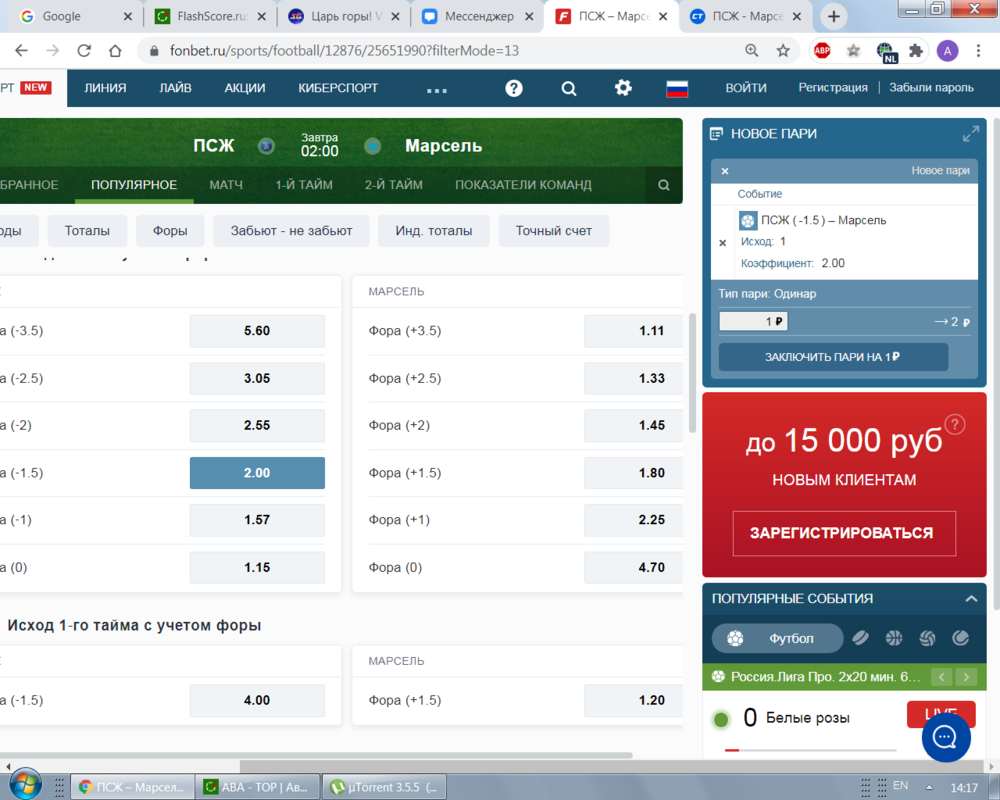The image size is (1000, 800).
Task: Open the ЛАЙВ menu
Action: pyautogui.click(x=175, y=88)
